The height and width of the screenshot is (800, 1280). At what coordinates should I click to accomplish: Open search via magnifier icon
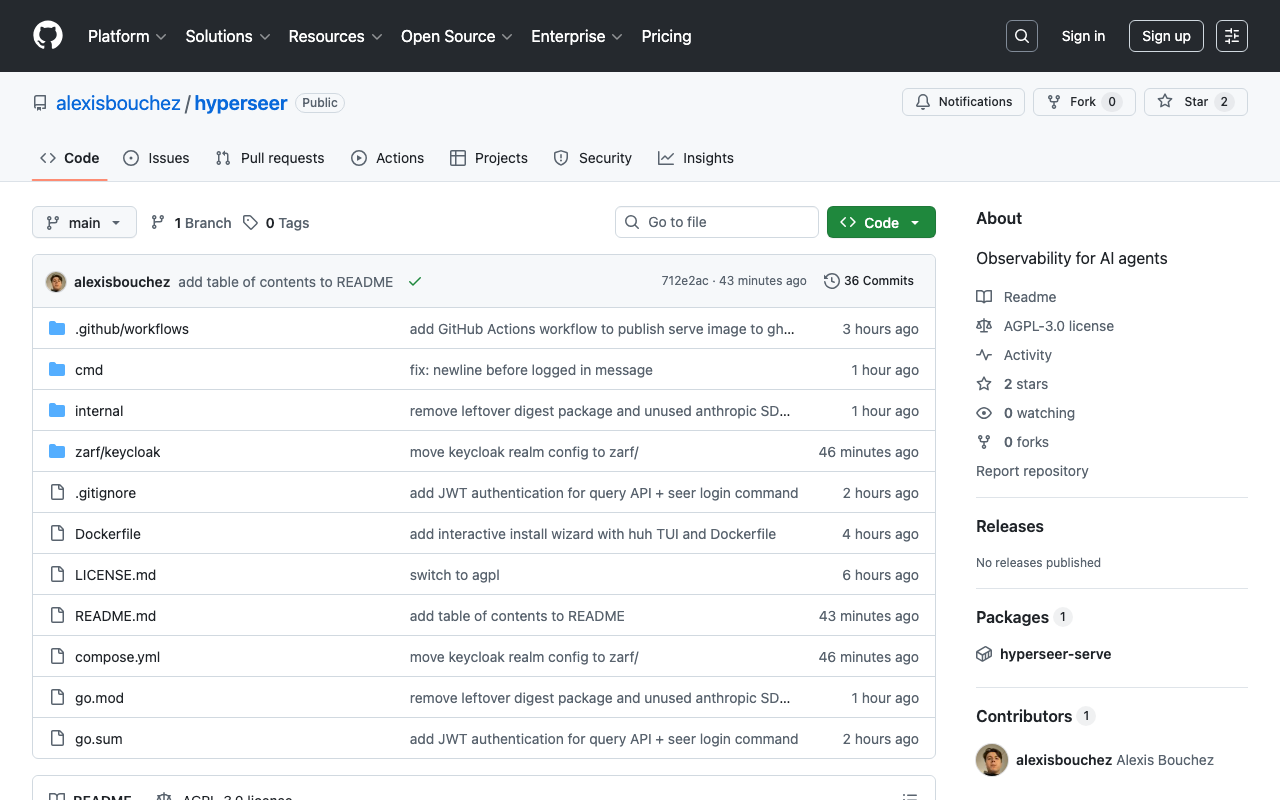pos(1022,36)
